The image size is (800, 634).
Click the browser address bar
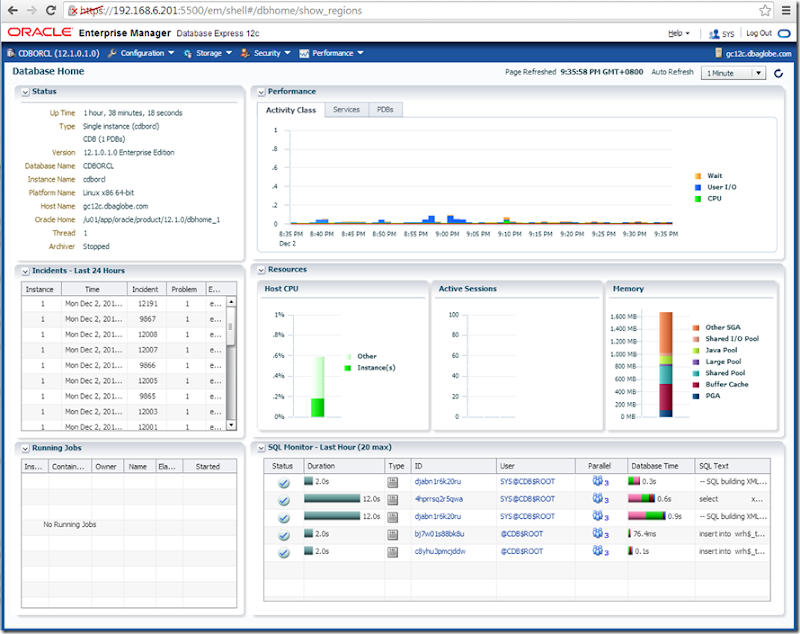(400, 11)
